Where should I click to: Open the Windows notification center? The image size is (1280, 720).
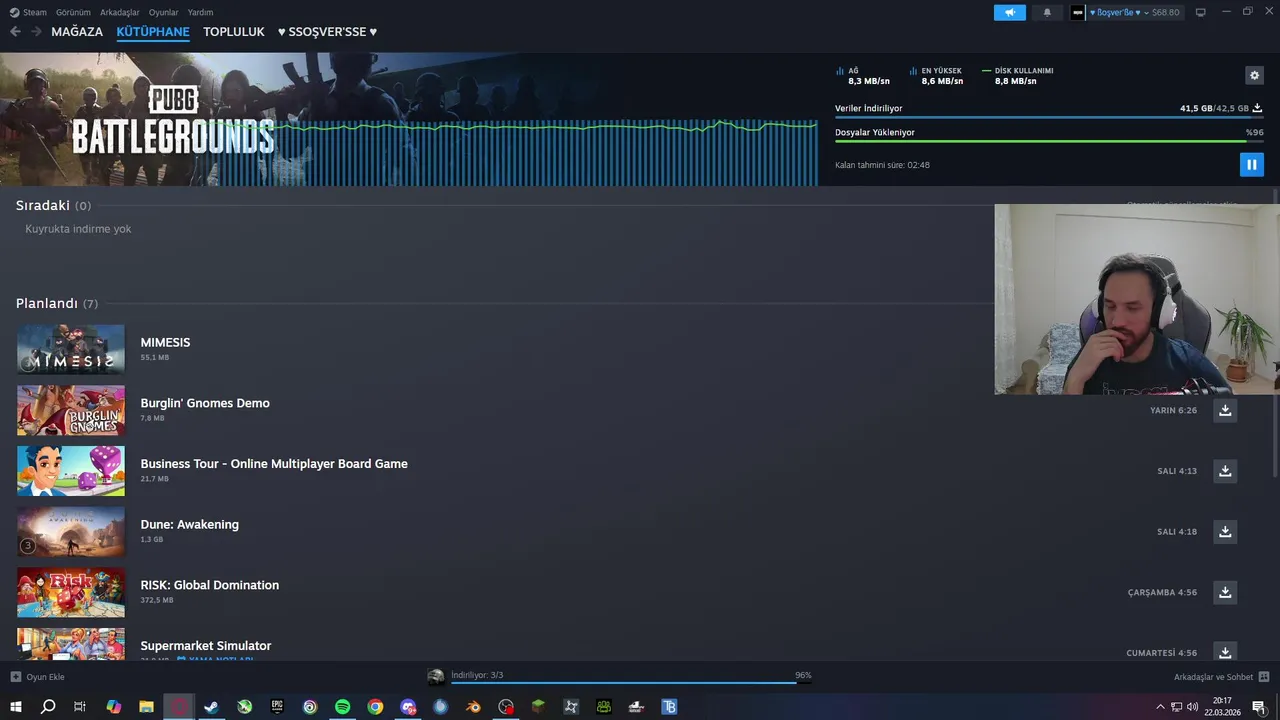1259,707
